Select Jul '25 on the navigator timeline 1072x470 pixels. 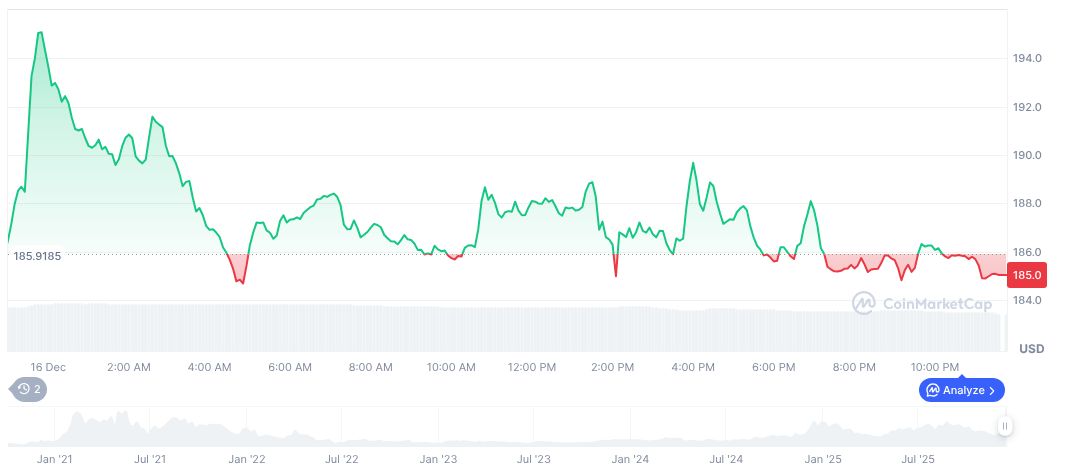tap(919, 459)
